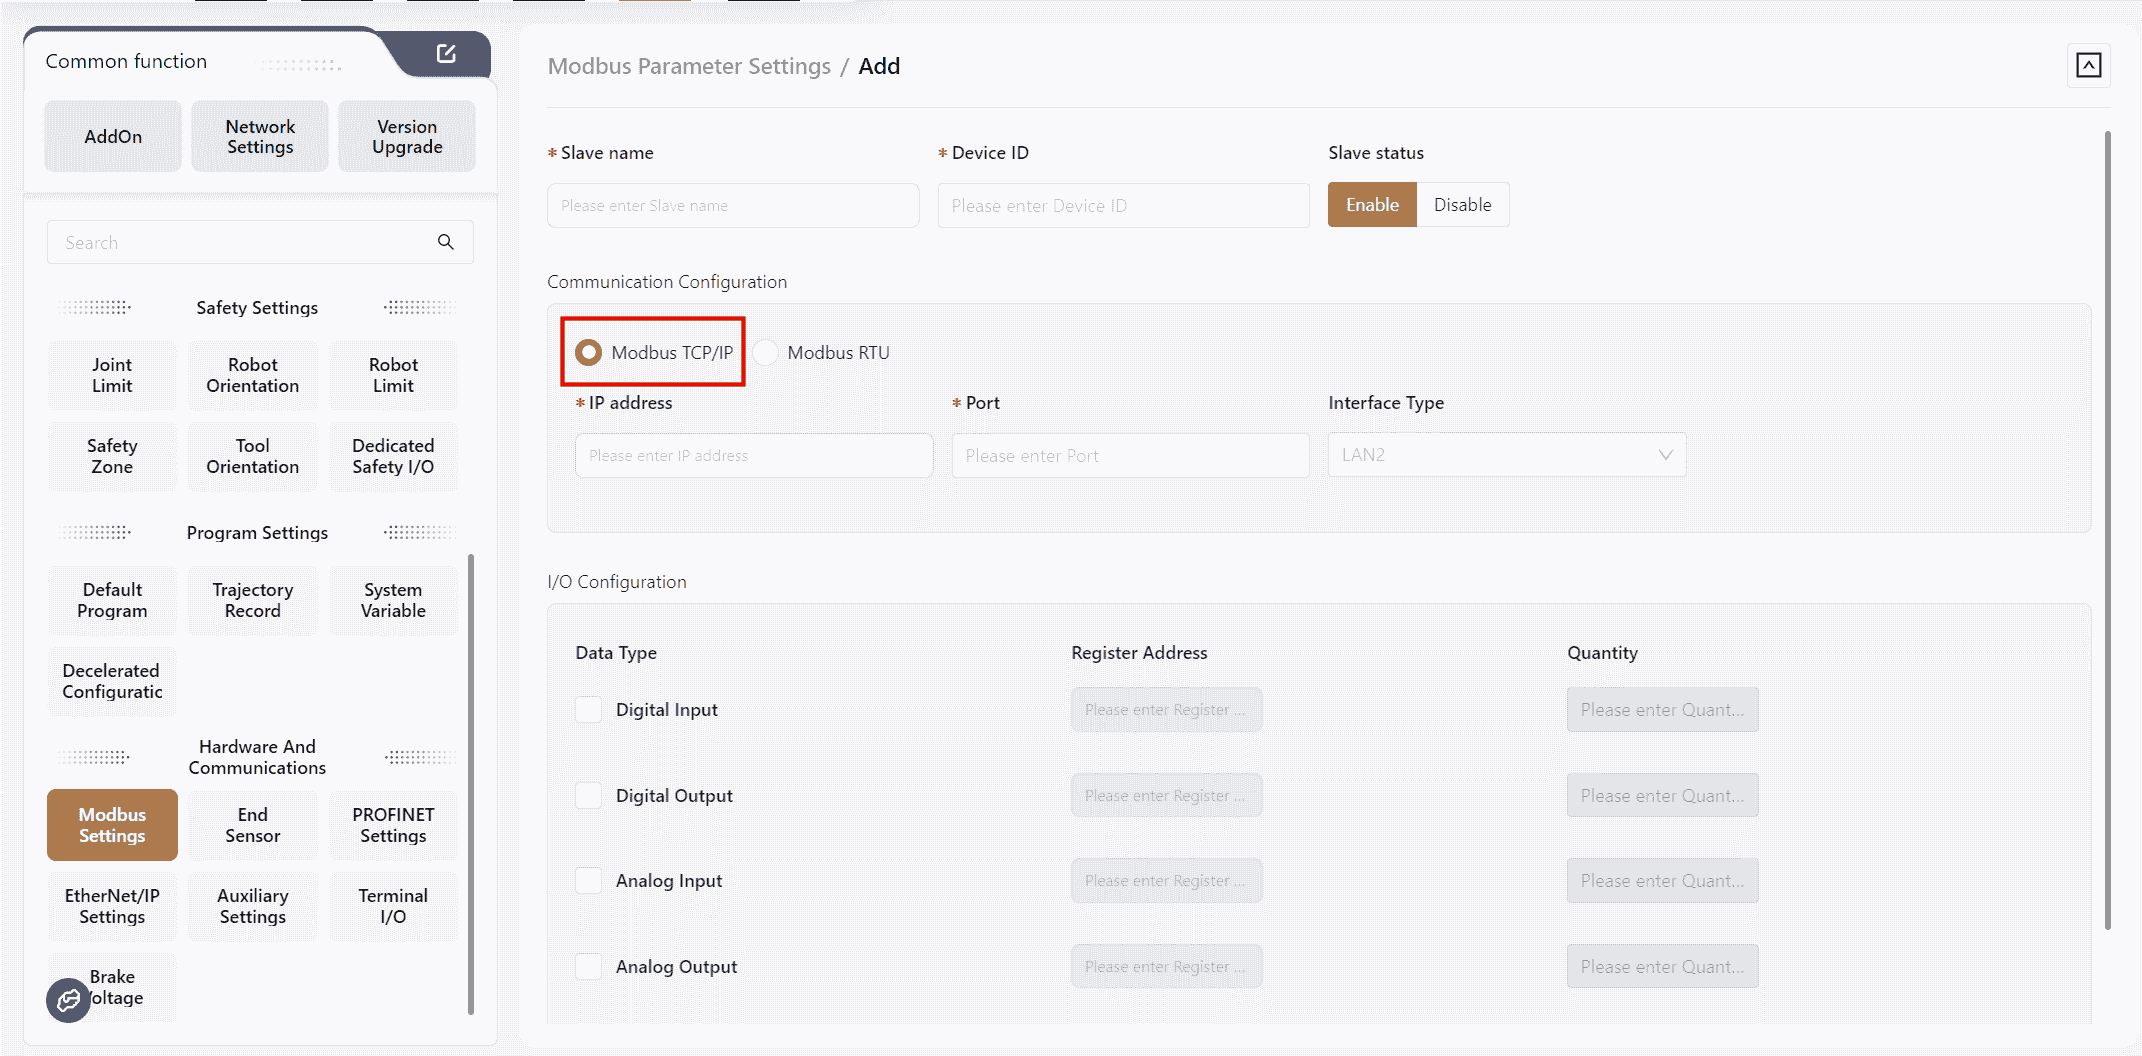
Task: Click the main form vertical scrollbar
Action: [x=2107, y=530]
